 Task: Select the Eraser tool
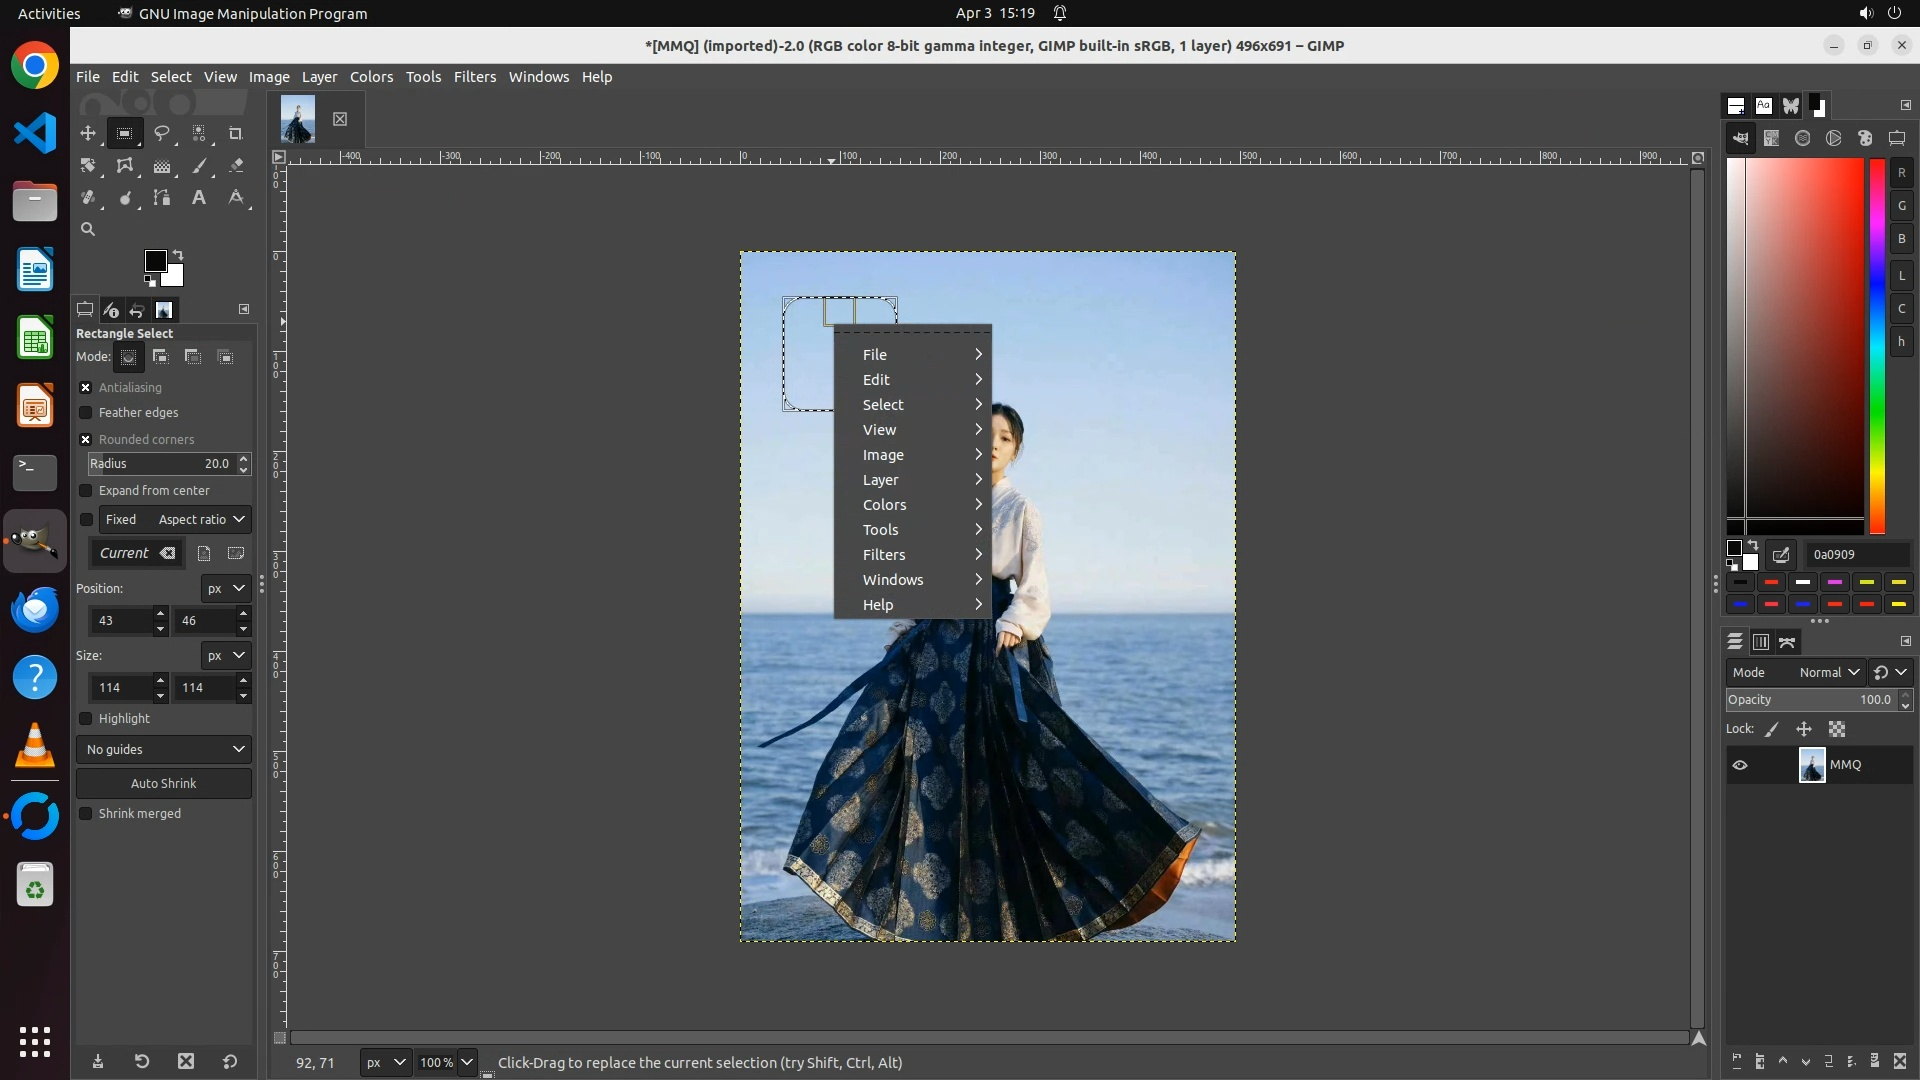click(236, 166)
